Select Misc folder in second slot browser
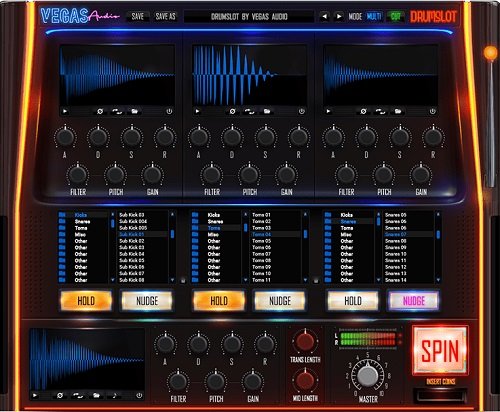The image size is (500, 412). pos(216,235)
